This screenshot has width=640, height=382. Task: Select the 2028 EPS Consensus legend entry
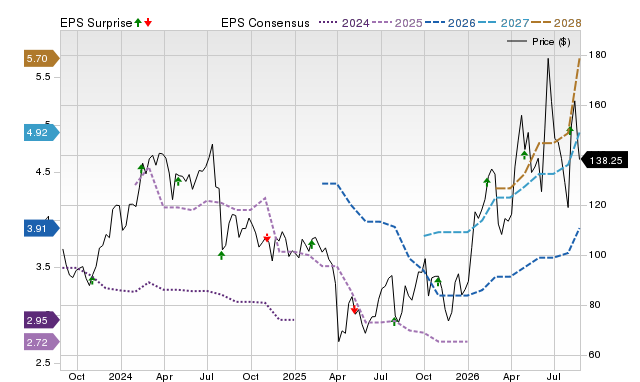tap(556, 23)
